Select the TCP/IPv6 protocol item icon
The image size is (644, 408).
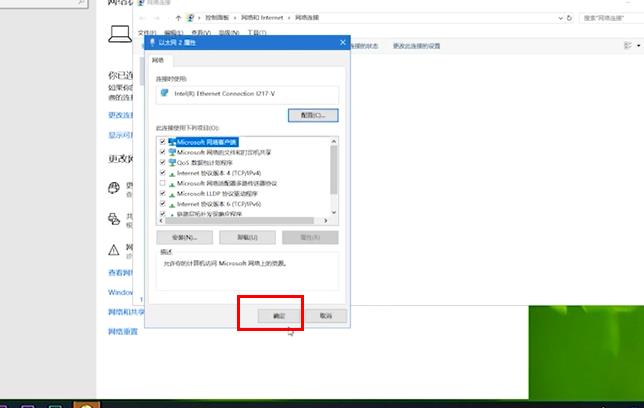point(172,204)
